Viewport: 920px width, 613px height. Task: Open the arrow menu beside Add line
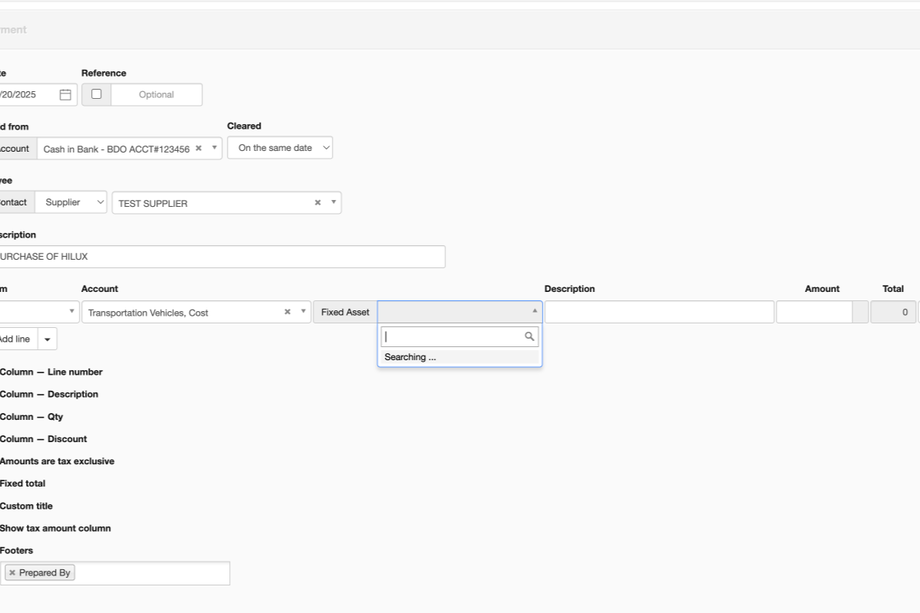(48, 339)
